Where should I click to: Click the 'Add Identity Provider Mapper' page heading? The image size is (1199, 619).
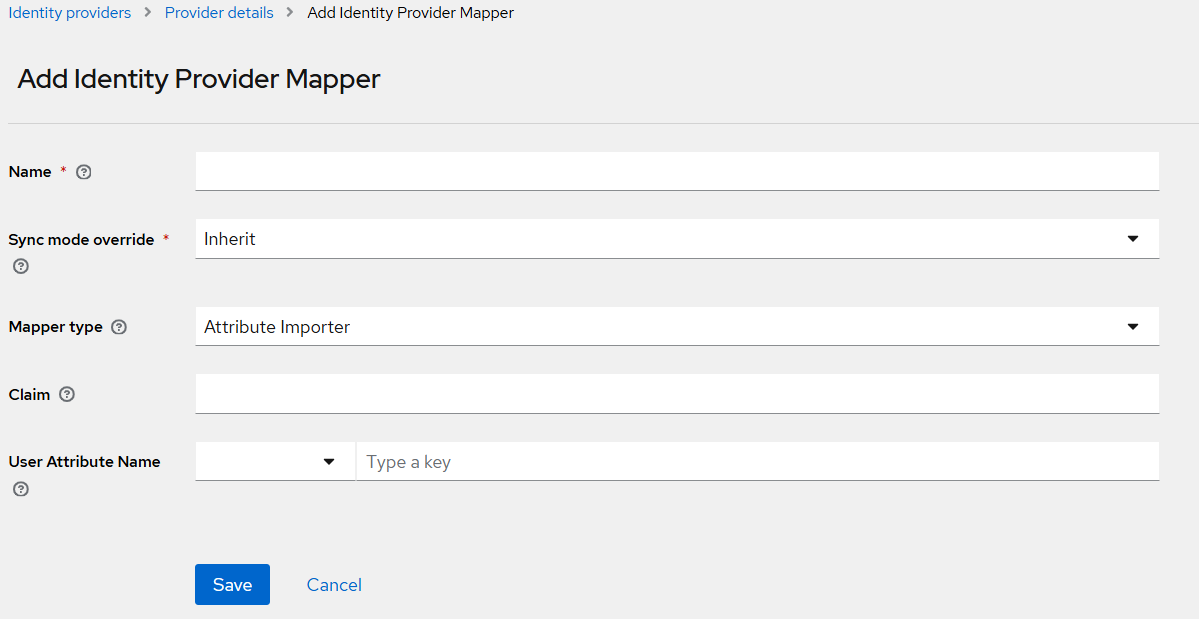[x=199, y=80]
